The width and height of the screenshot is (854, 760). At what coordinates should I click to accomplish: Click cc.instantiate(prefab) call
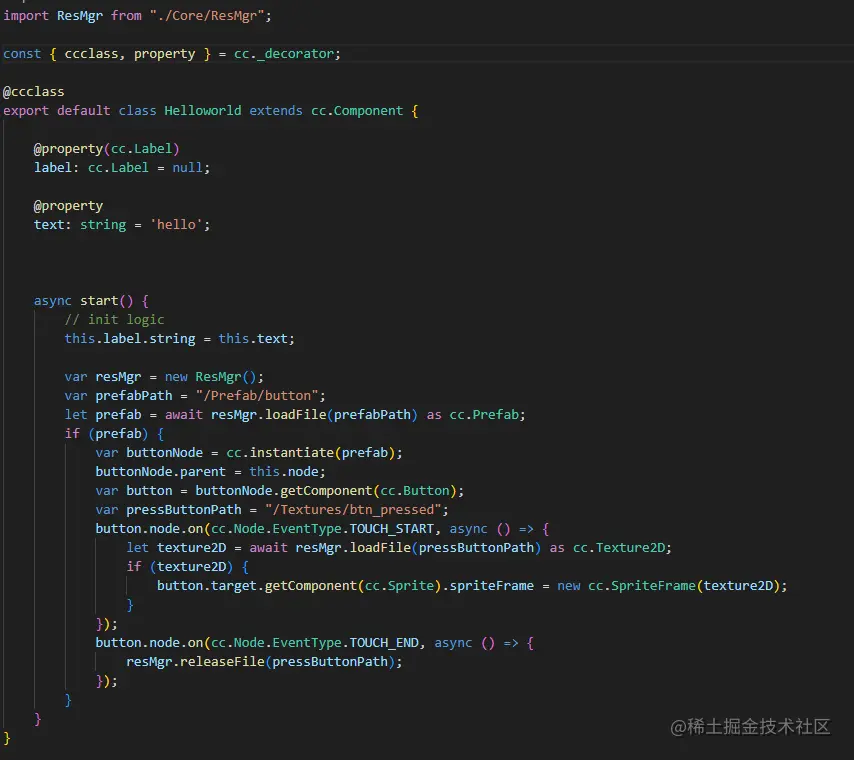coord(310,453)
